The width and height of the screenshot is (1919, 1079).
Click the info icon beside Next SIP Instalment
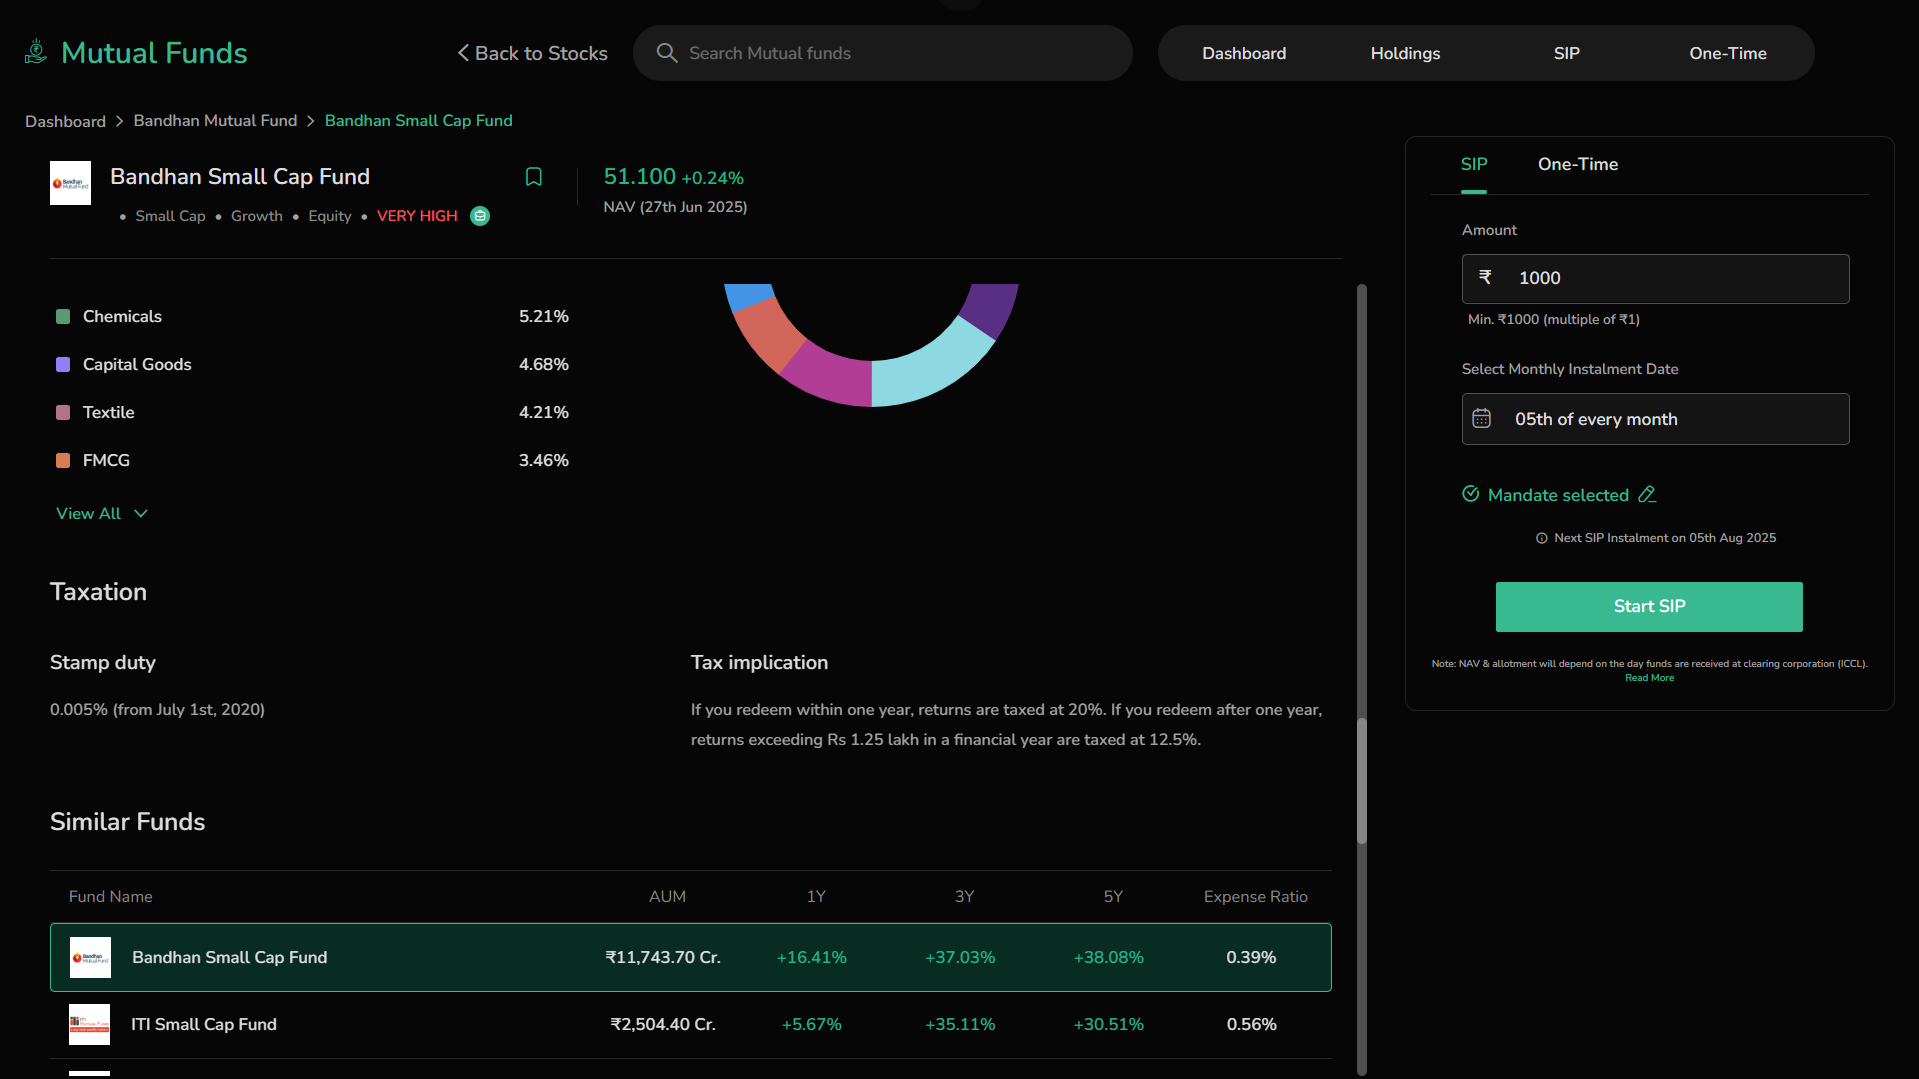pos(1542,538)
